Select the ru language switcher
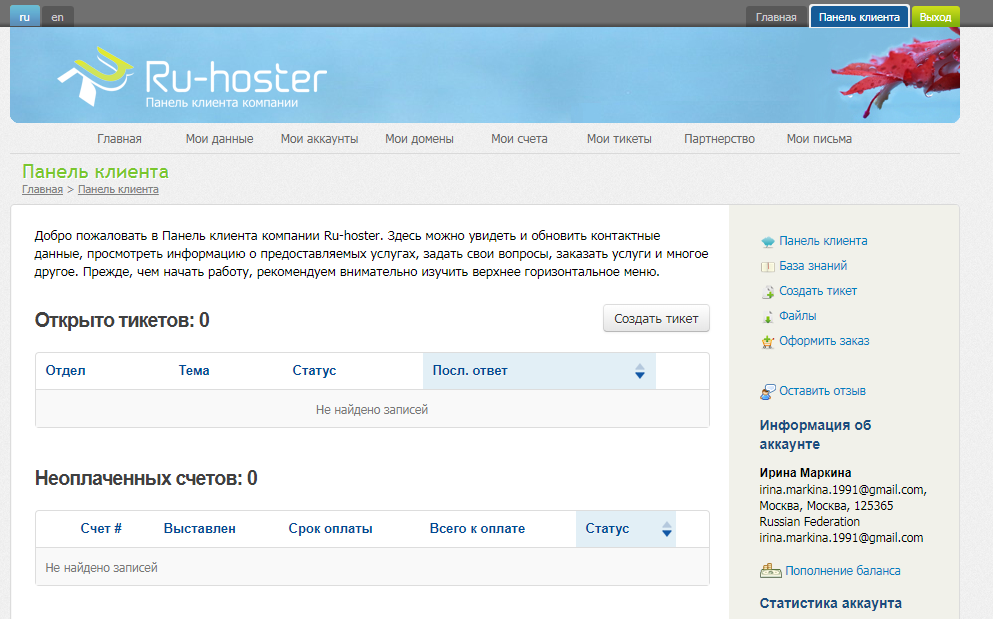 tap(23, 16)
